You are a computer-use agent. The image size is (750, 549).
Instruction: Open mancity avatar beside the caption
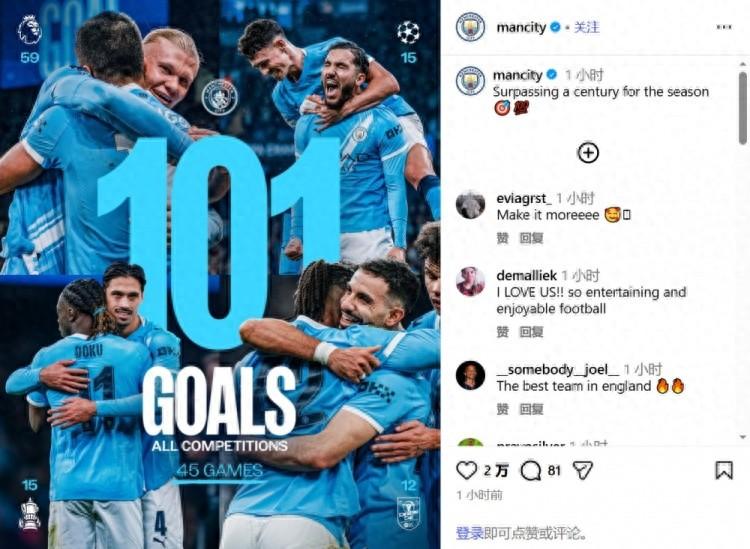point(470,80)
